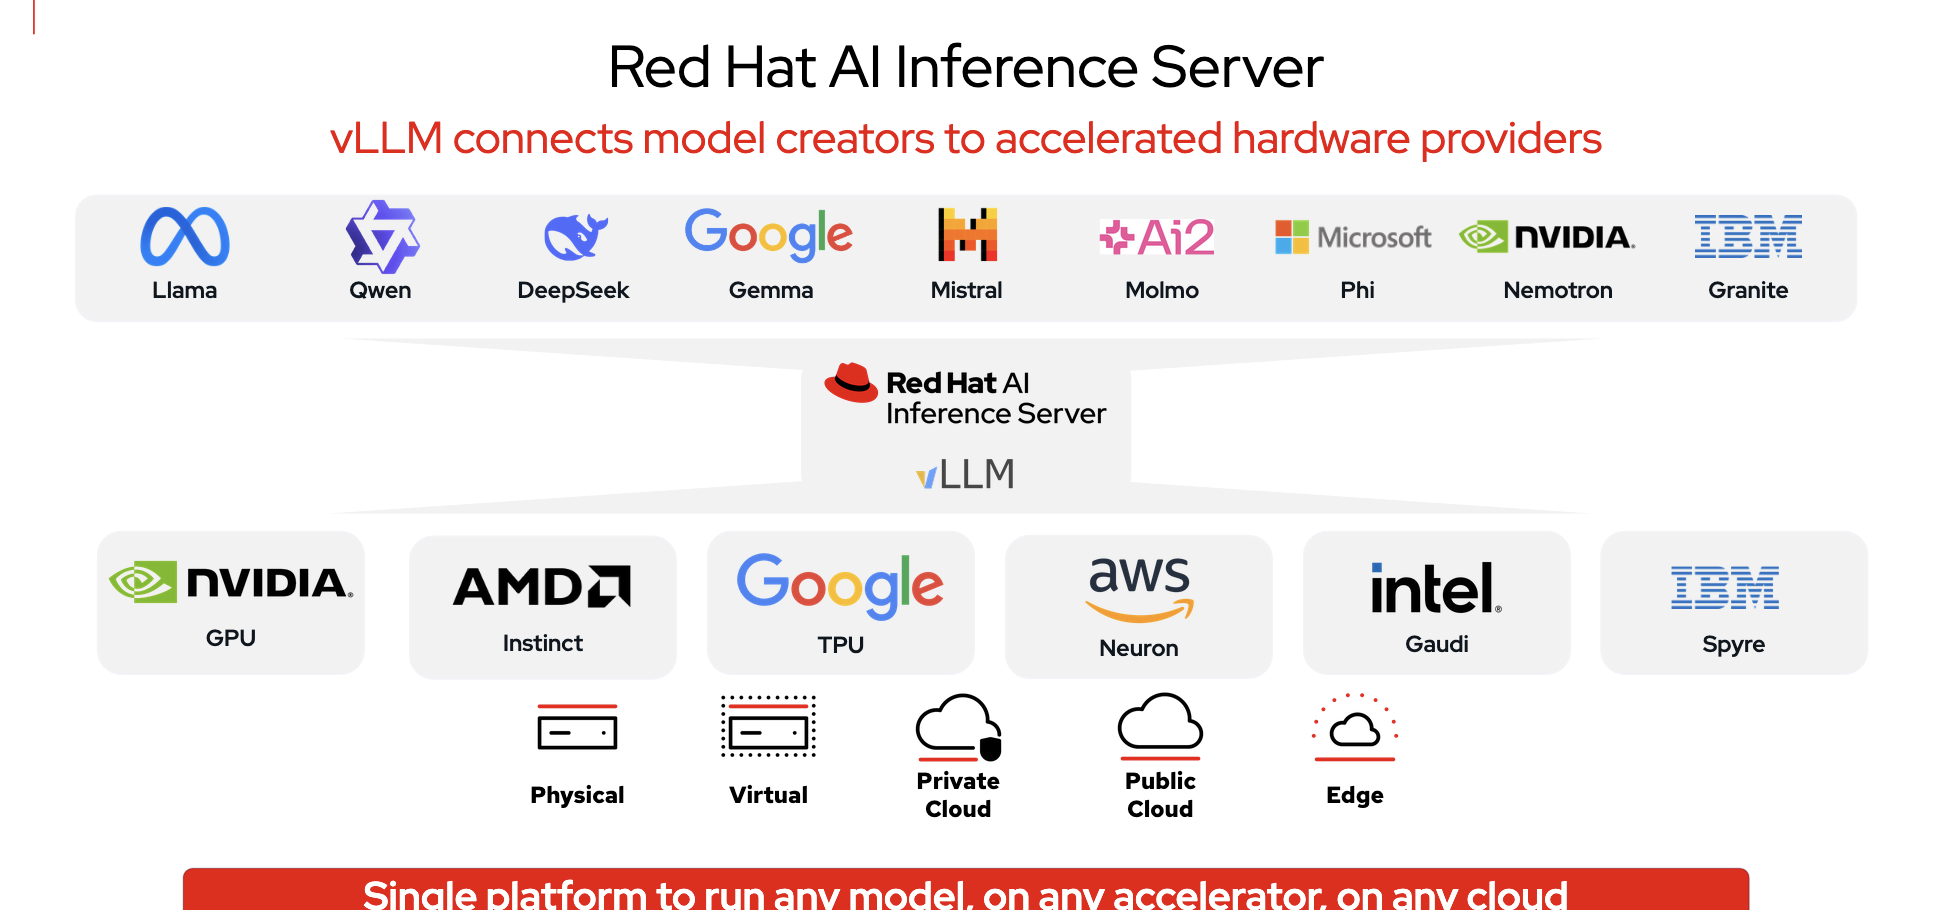Click the vLLM logo

965,474
